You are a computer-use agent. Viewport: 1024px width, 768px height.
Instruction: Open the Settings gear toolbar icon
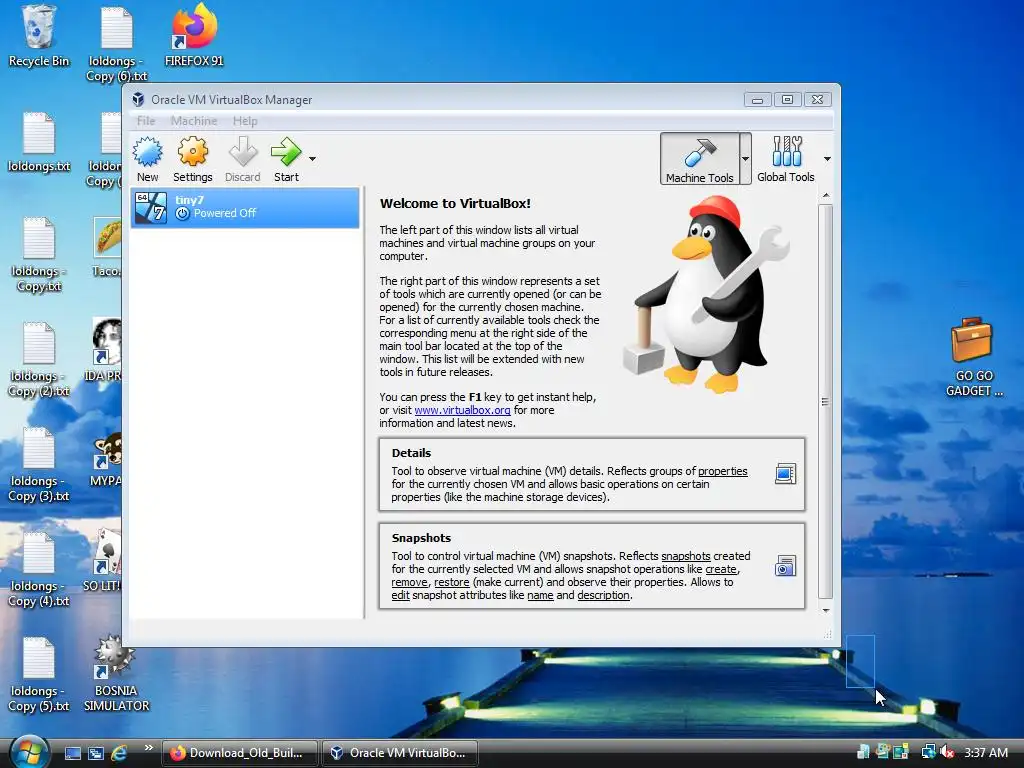(193, 159)
